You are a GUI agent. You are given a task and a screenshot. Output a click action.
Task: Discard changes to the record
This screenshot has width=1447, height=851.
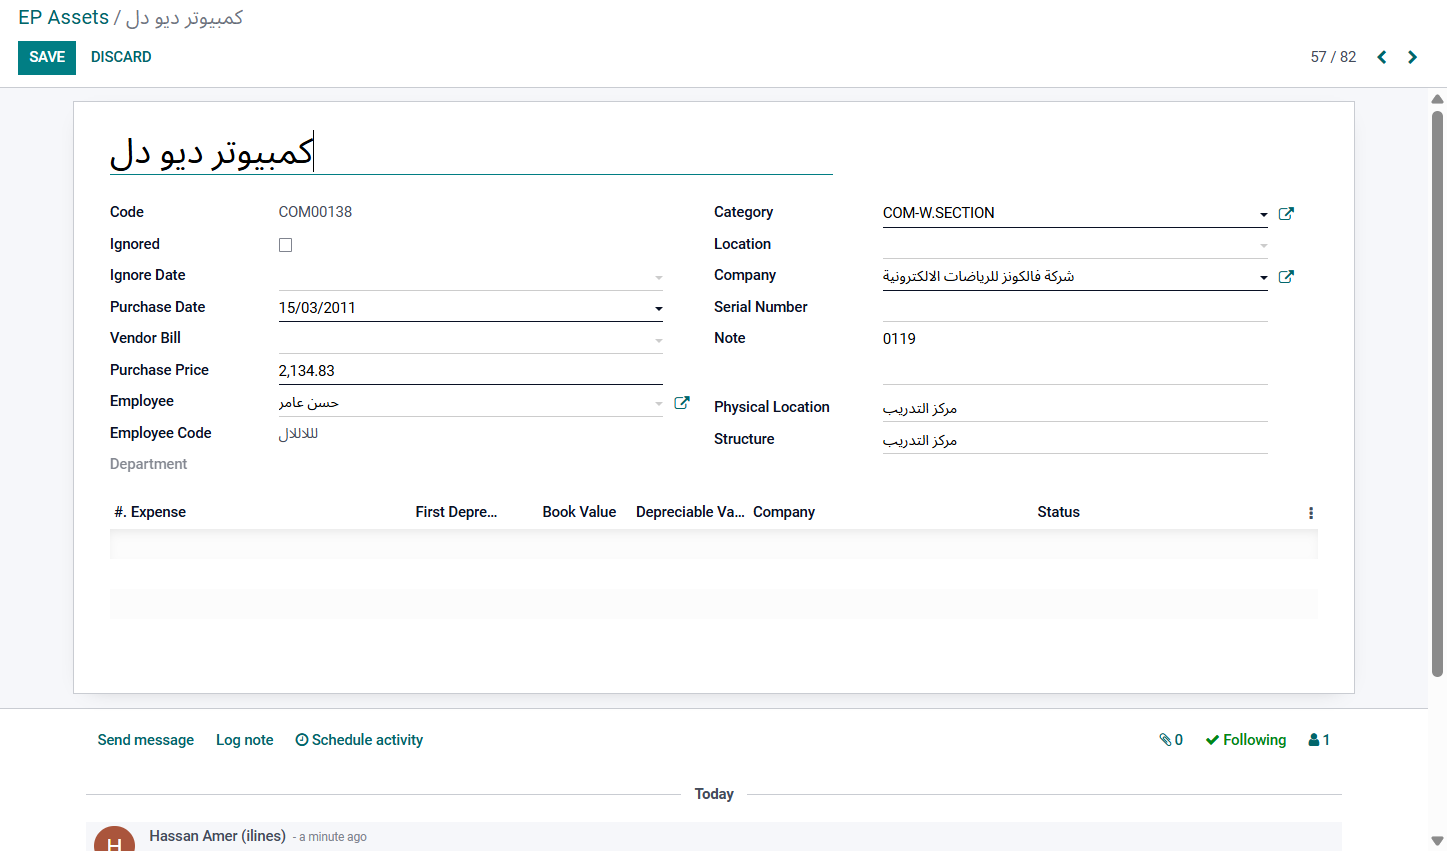(121, 57)
